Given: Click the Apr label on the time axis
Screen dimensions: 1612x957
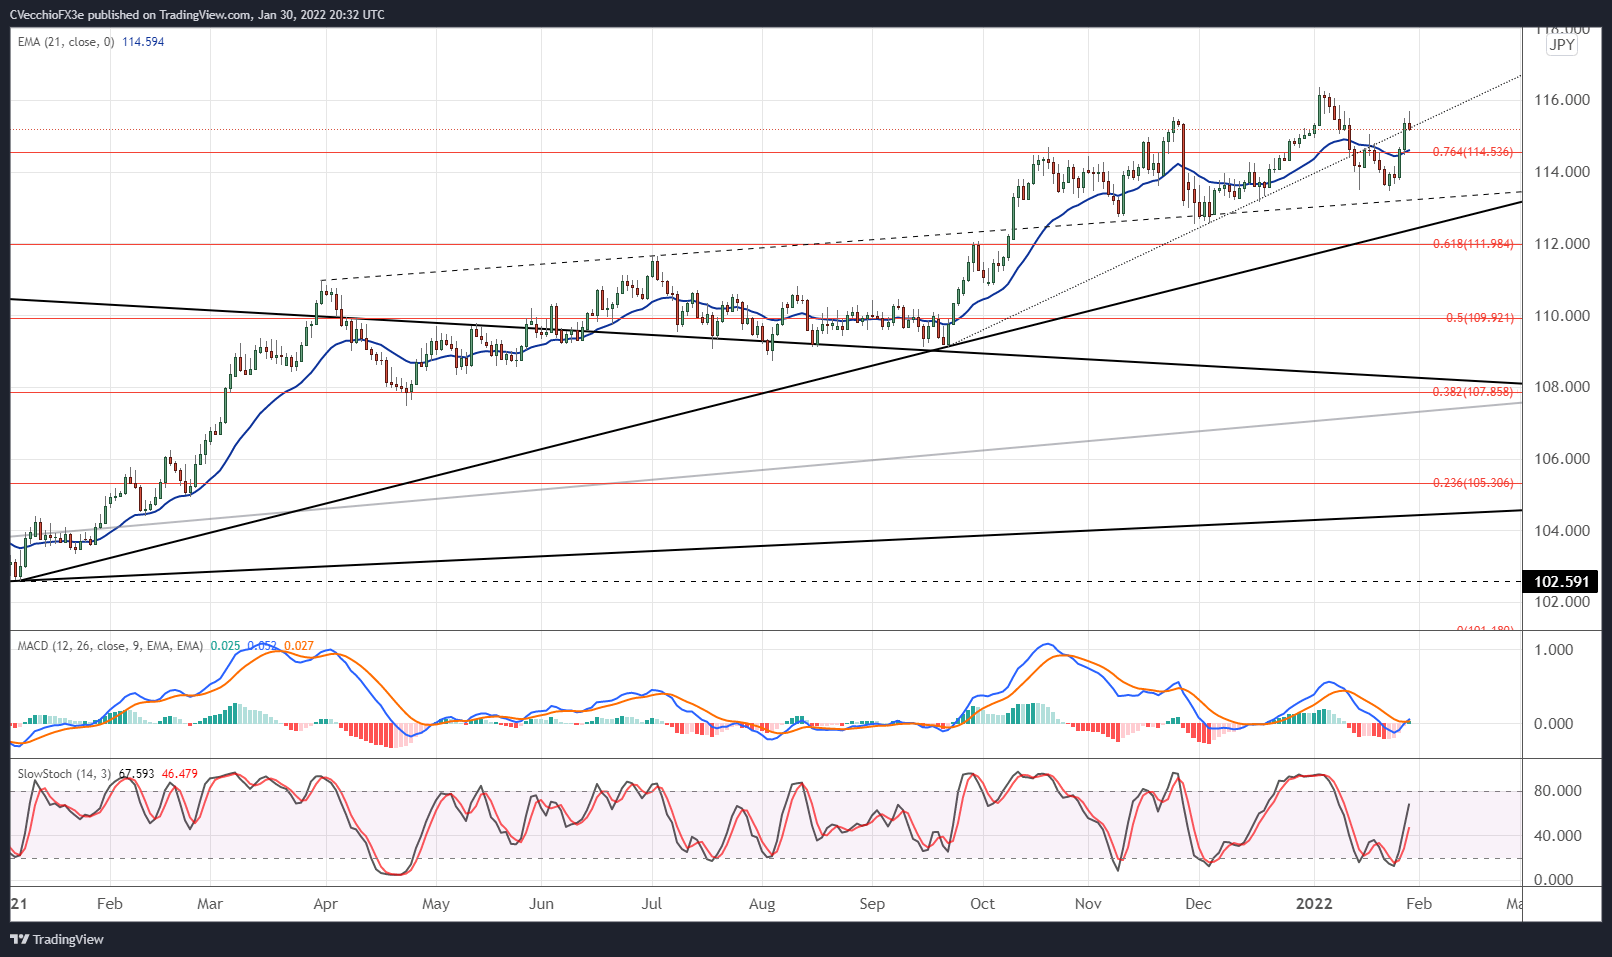Looking at the screenshot, I should 325,904.
